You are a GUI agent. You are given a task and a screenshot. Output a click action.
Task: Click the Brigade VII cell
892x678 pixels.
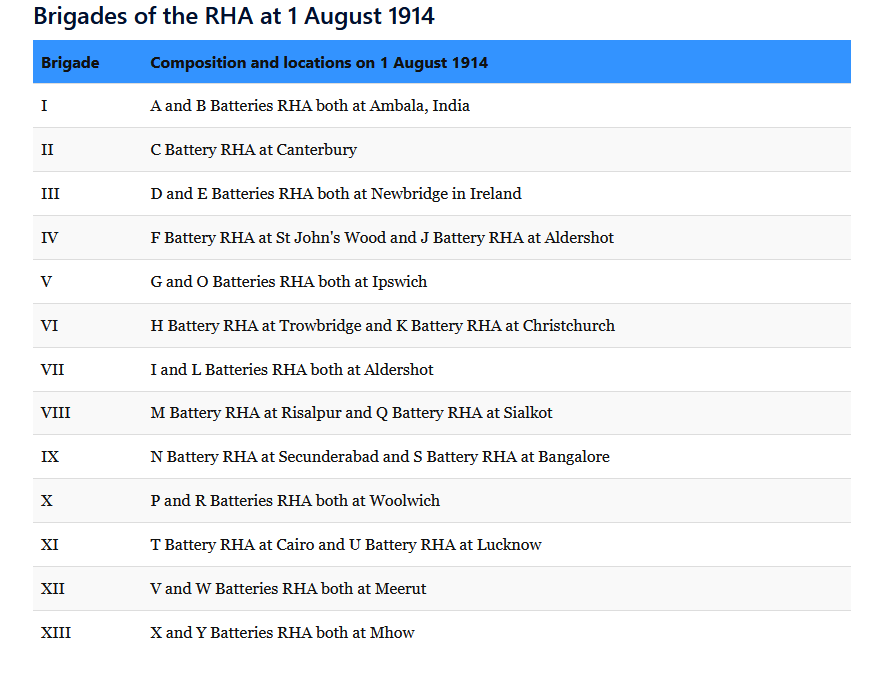click(52, 370)
